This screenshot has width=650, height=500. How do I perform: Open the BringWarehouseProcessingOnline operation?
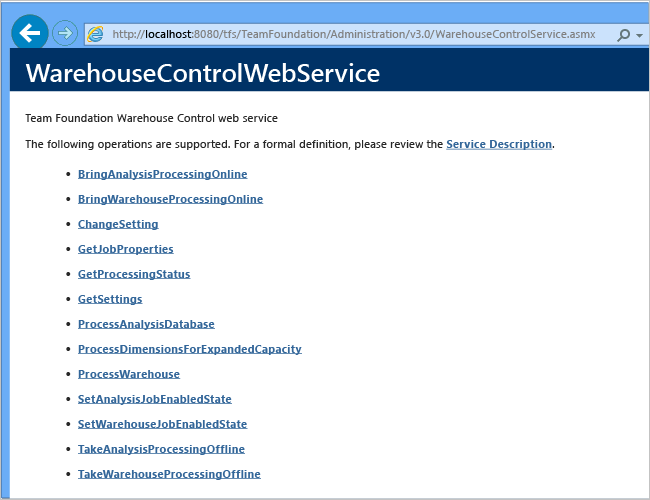(170, 199)
